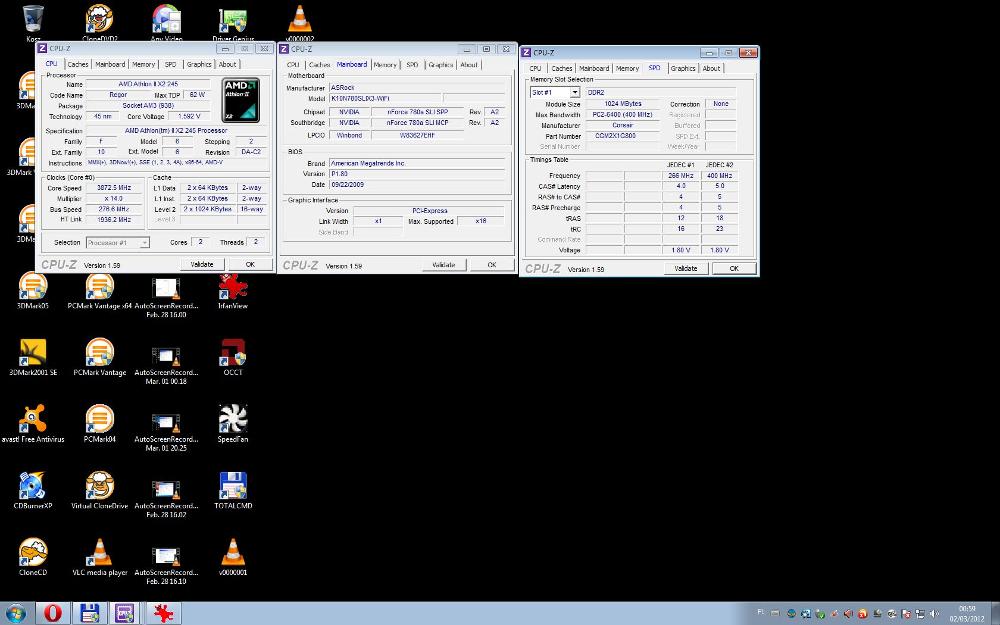
Task: Open the SpeedFan desktop shortcut
Action: tap(233, 423)
